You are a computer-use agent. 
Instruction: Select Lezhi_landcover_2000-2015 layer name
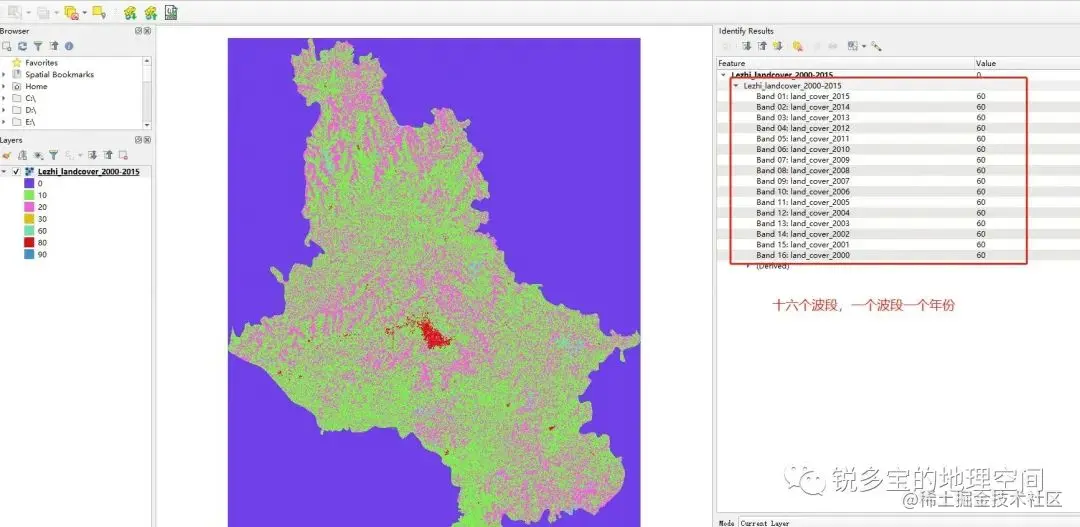pyautogui.click(x=89, y=172)
